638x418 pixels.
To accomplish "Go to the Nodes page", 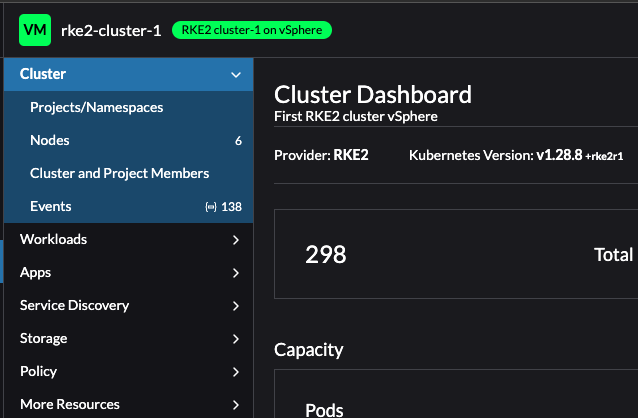I will click(x=129, y=140).
